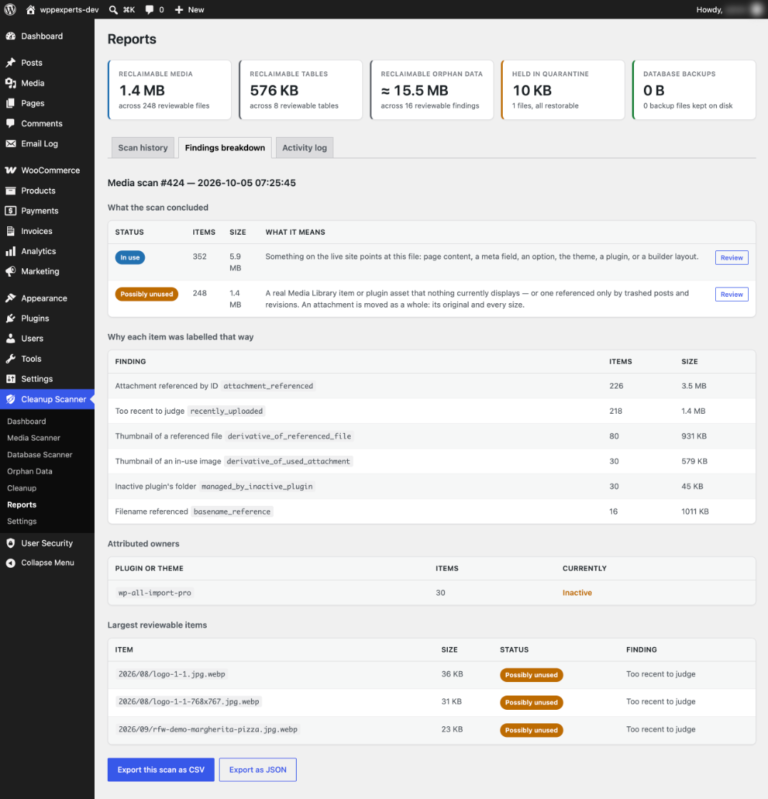The image size is (768, 799).
Task: Click the derivative_of_used_attachment code tag
Action: (288, 461)
